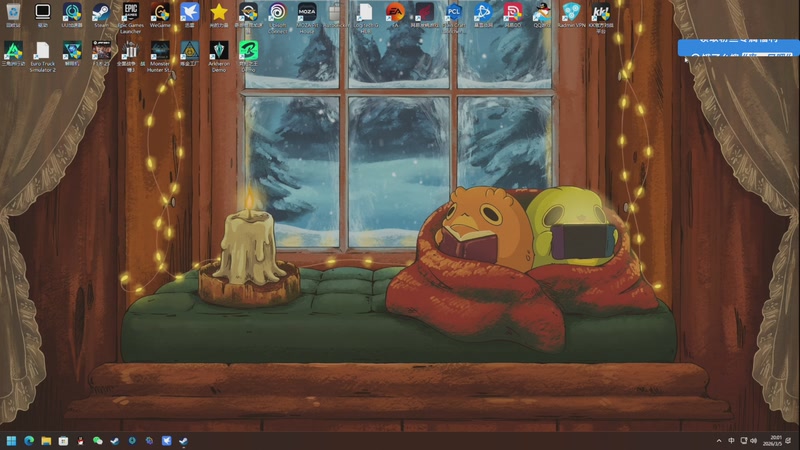Open the Recycle Bin desktop icon
Image resolution: width=800 pixels, height=450 pixels.
tap(13, 15)
